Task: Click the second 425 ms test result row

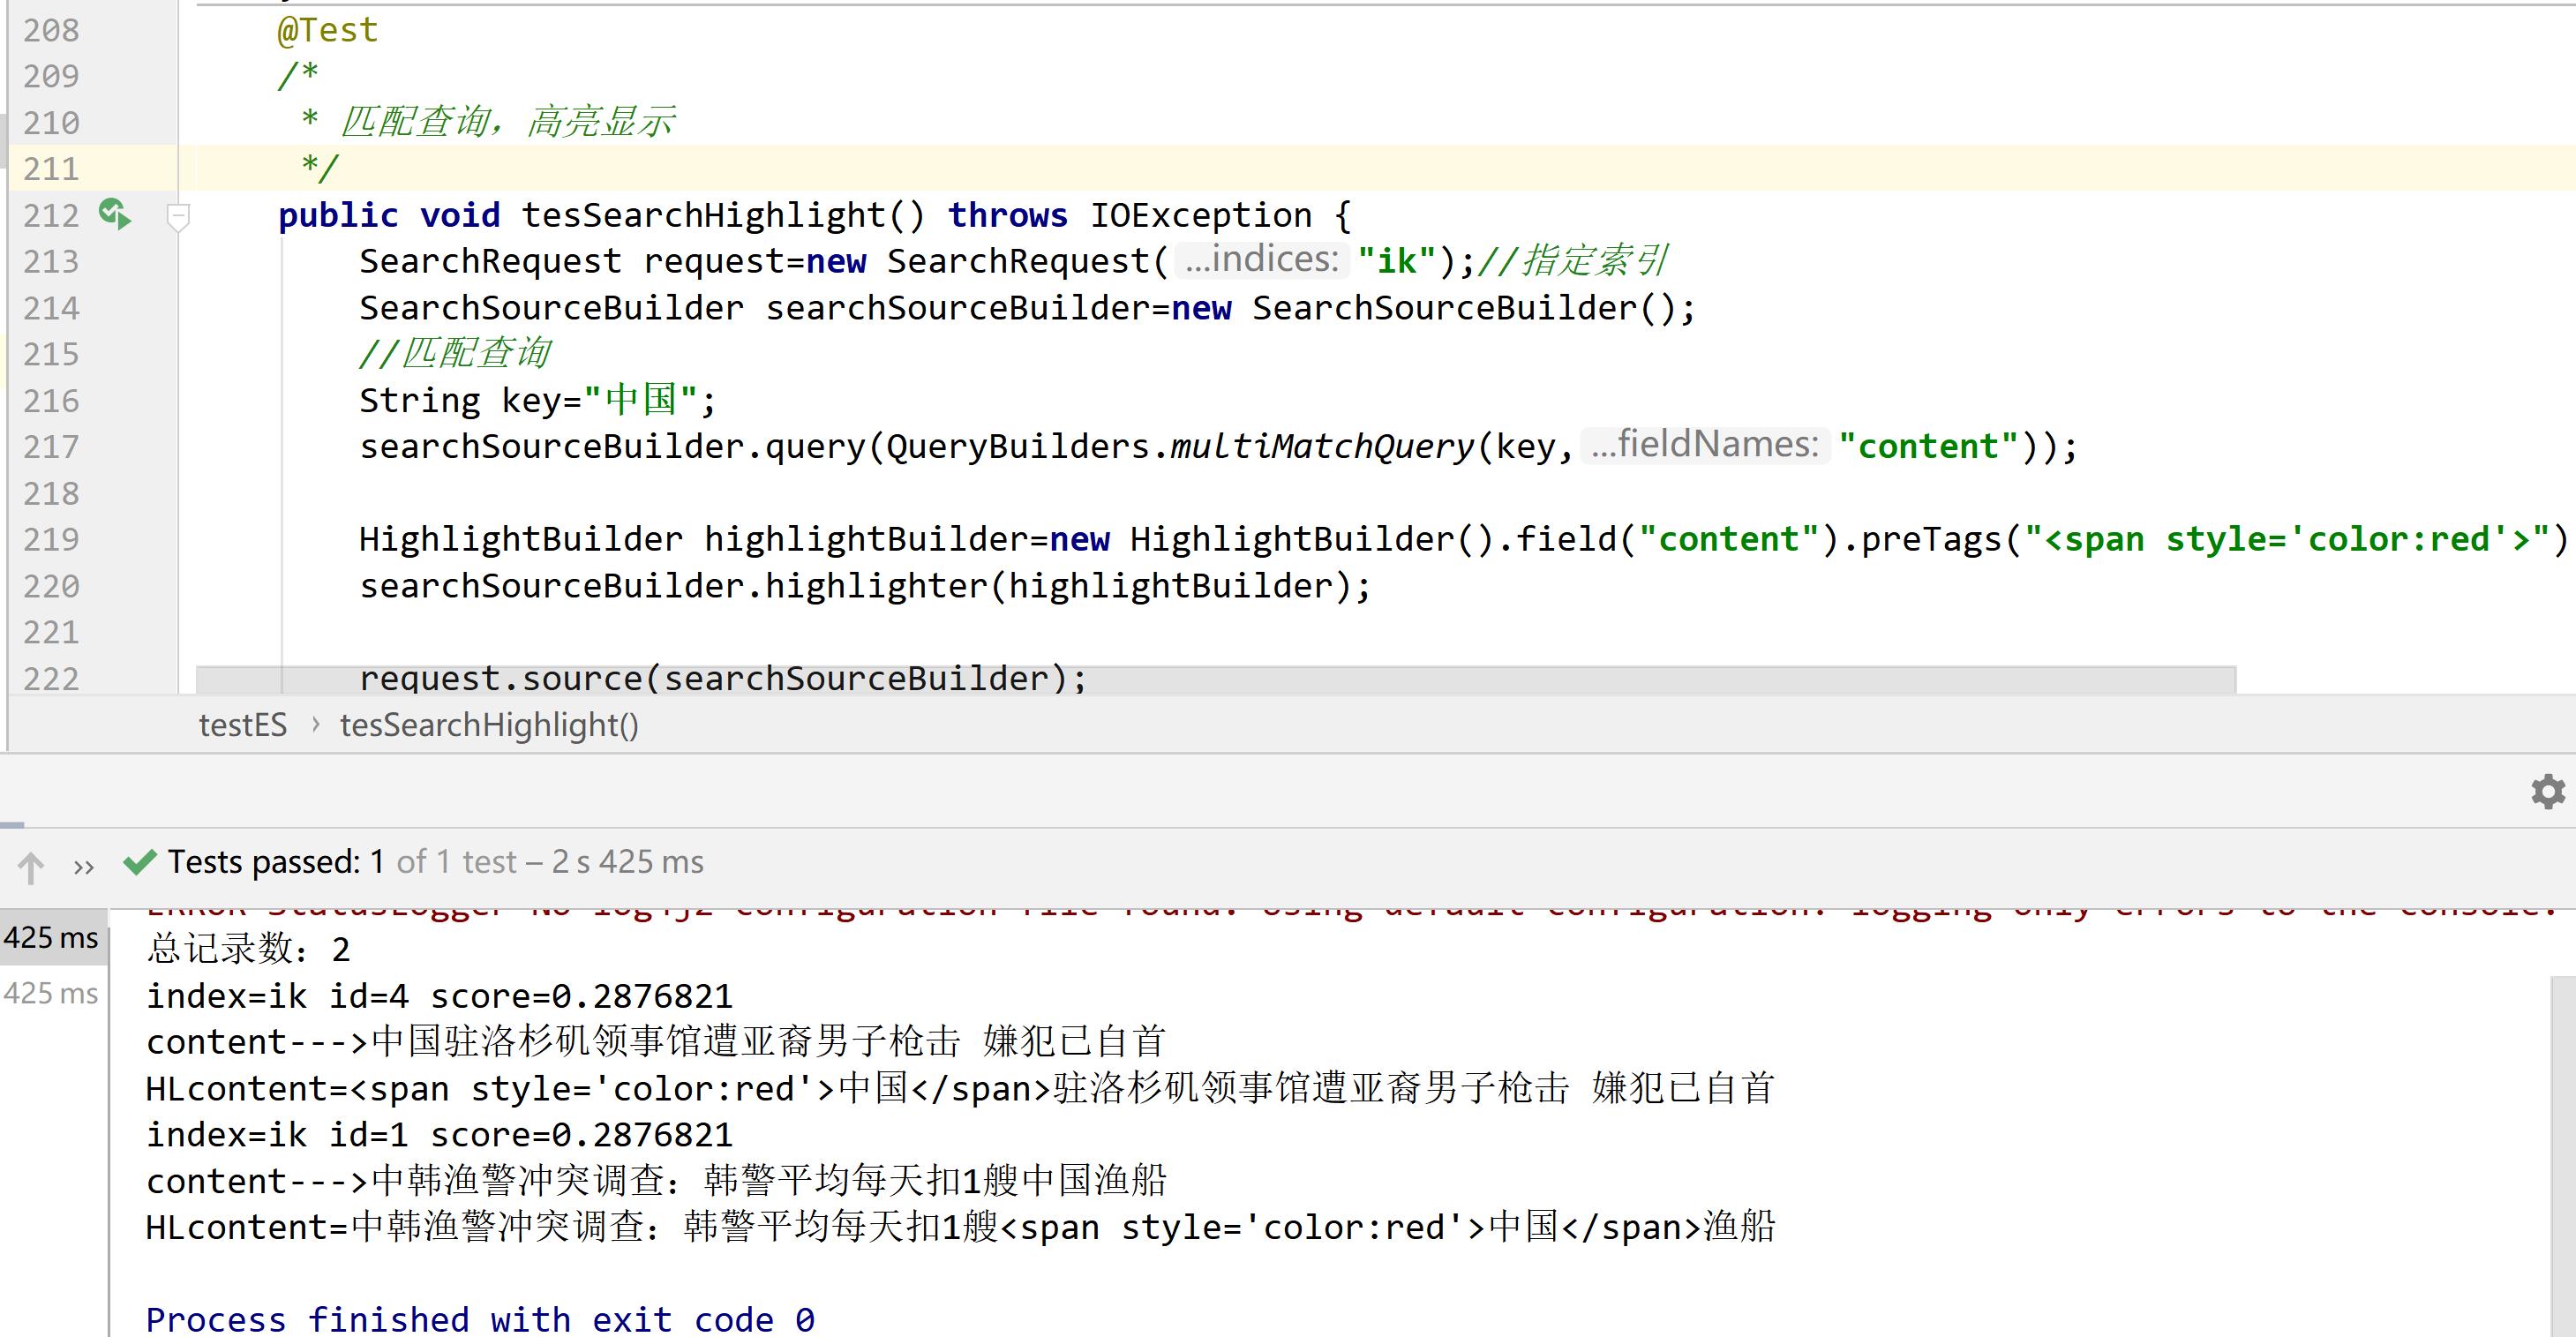Action: (x=52, y=993)
